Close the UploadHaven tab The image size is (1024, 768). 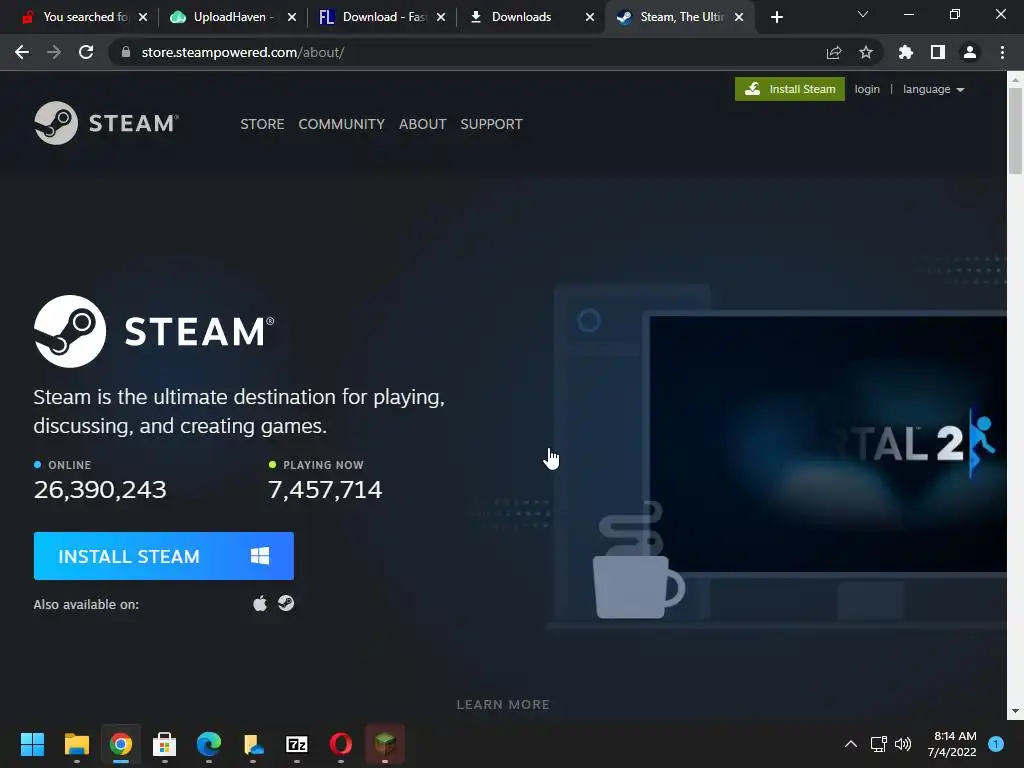292,17
